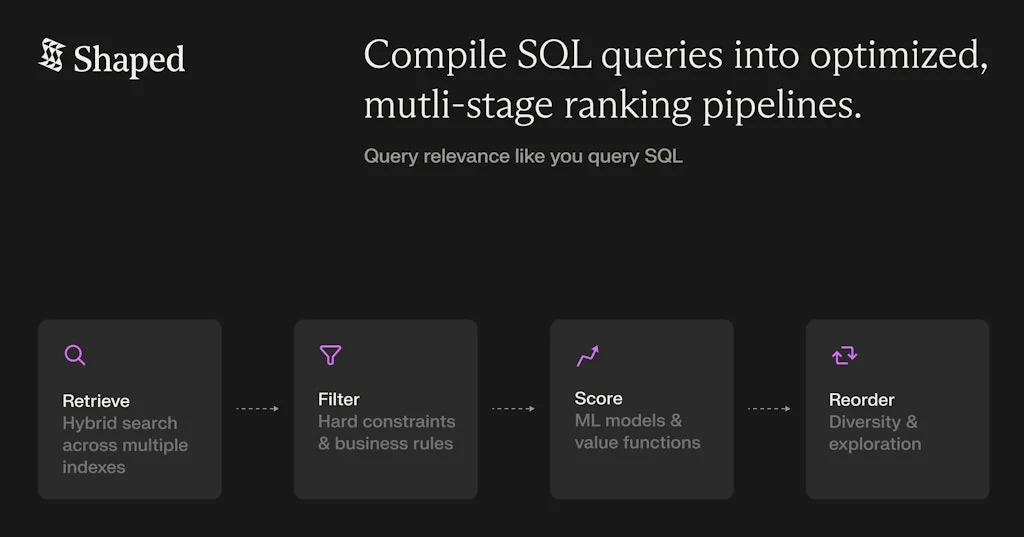Click the funnel icon in Filter card
The image size is (1024, 537).
click(330, 355)
